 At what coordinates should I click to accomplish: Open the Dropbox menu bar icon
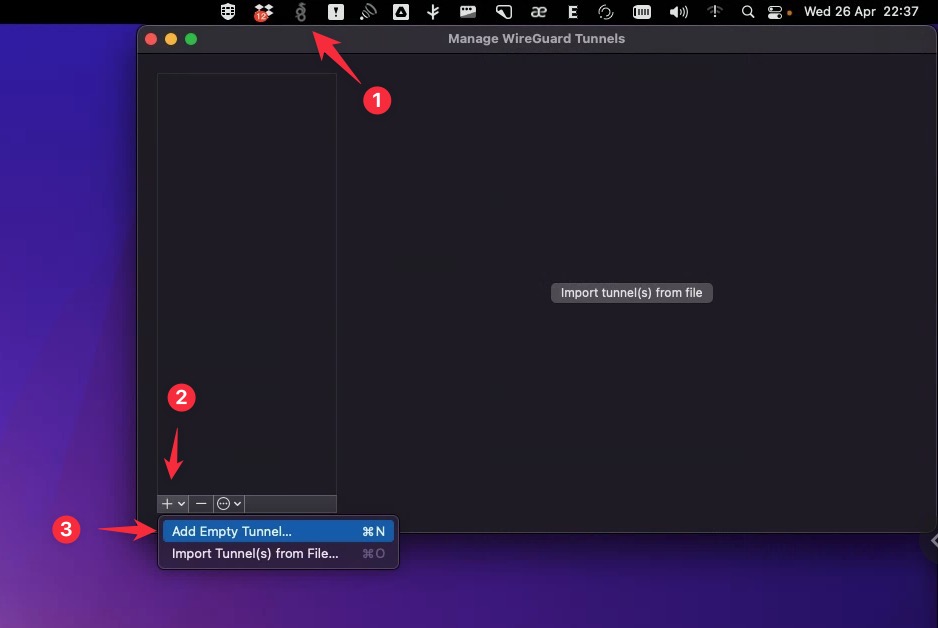tap(263, 12)
